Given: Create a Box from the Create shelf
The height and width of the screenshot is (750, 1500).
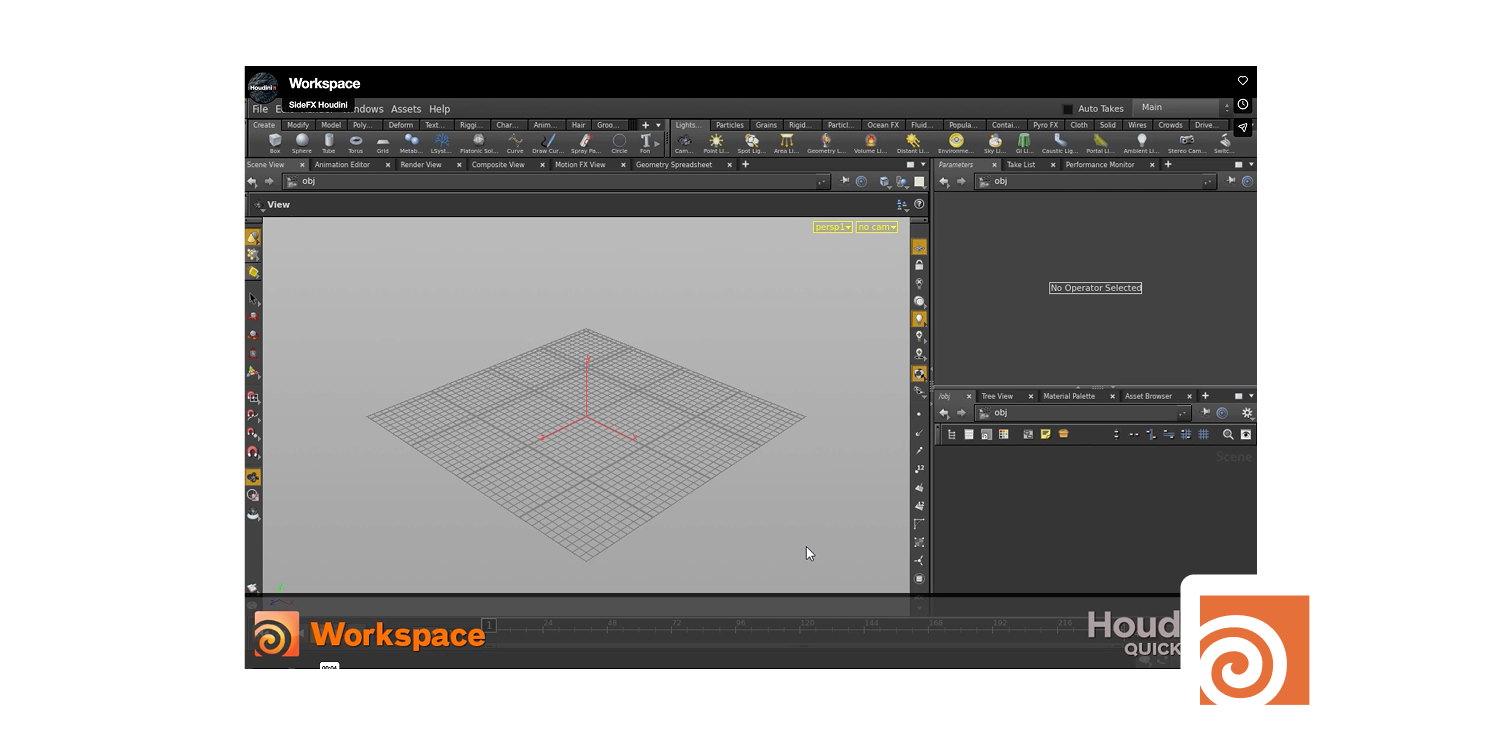Looking at the screenshot, I should (275, 144).
